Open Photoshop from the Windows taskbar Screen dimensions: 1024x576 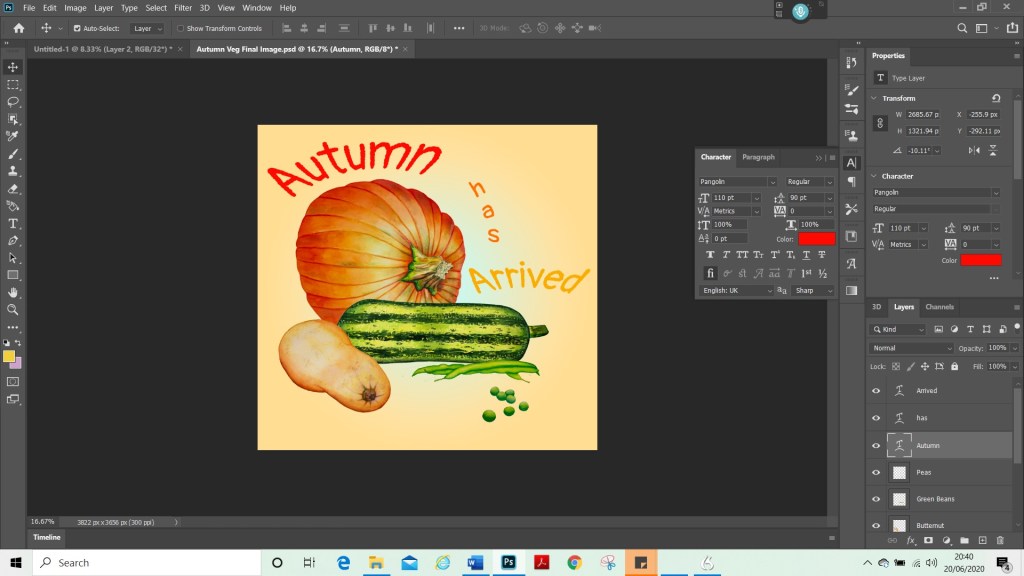(x=507, y=563)
